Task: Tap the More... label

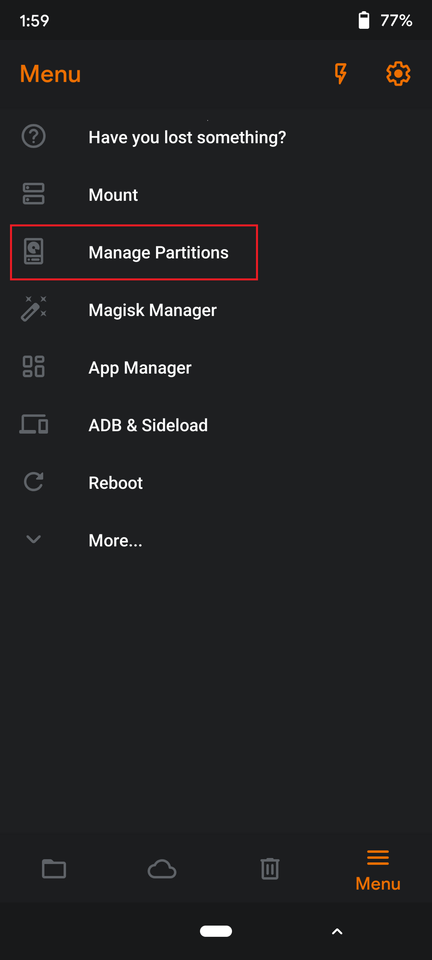Action: [x=115, y=541]
